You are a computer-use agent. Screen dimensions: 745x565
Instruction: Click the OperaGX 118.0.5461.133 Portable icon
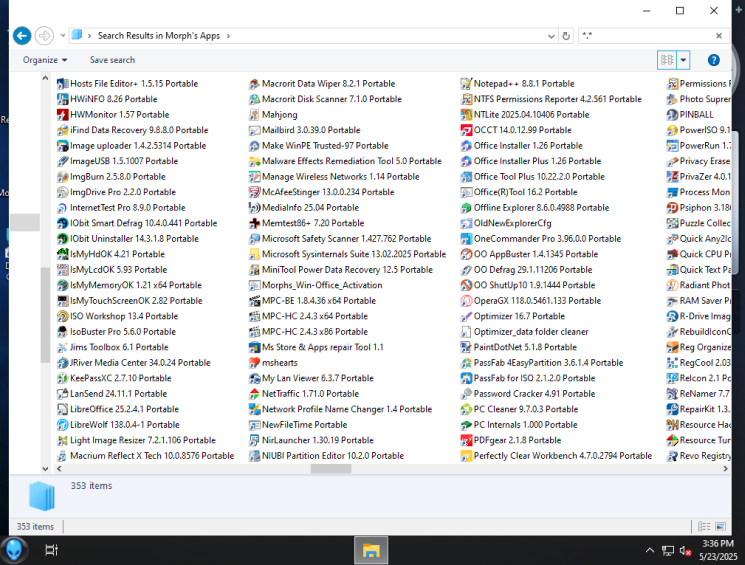[466, 301]
